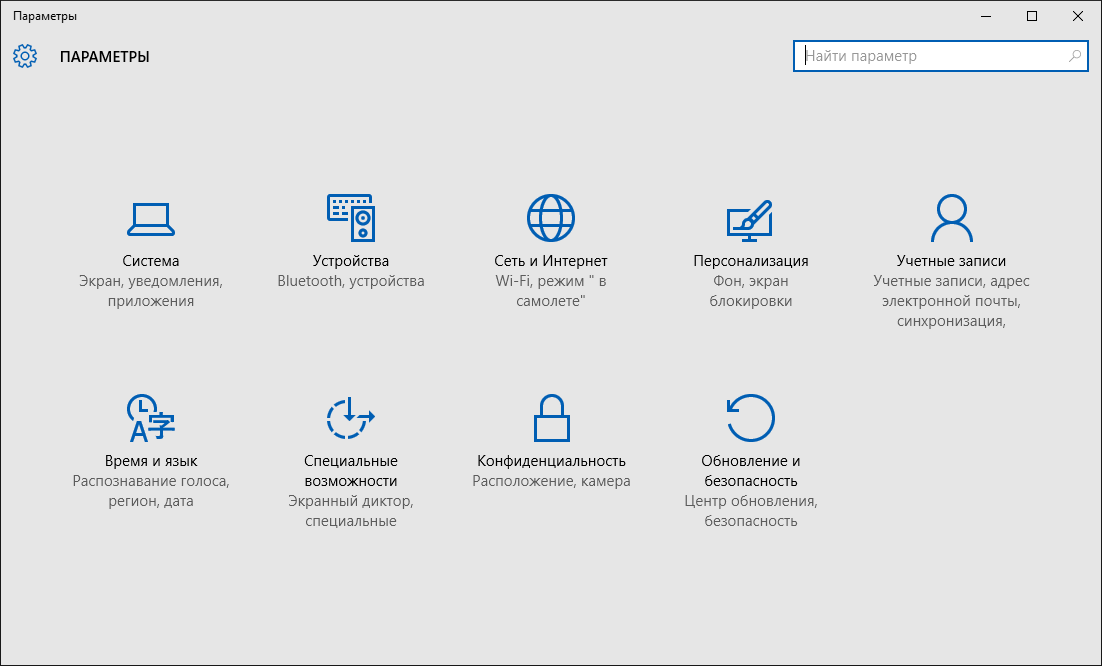
Task: Click the magnifier icon in the search box
Action: [x=1075, y=56]
